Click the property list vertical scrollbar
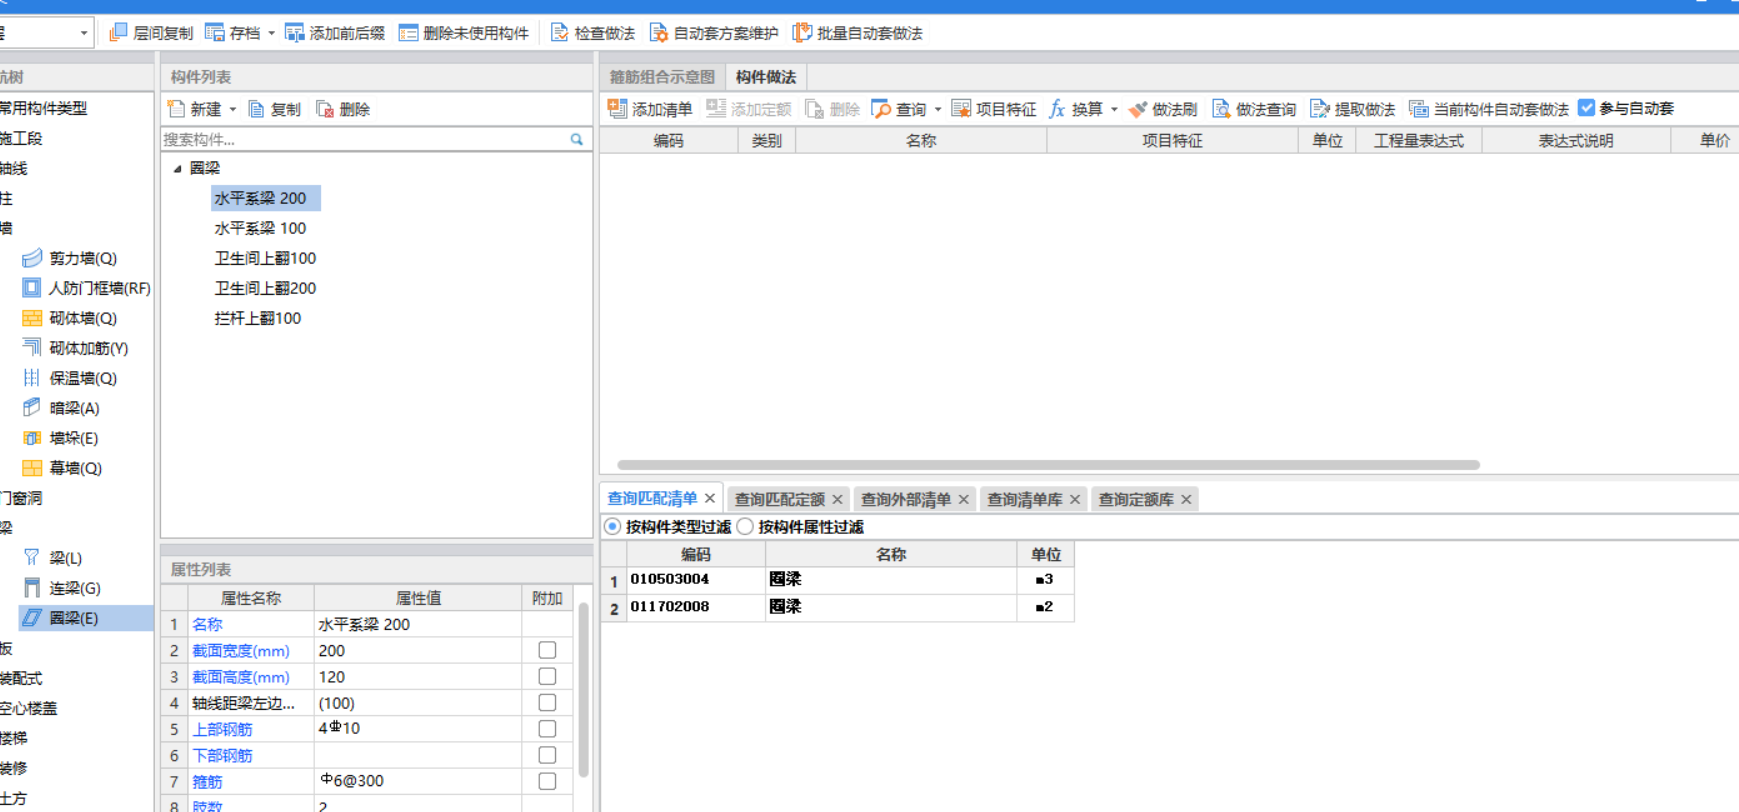 pyautogui.click(x=583, y=690)
